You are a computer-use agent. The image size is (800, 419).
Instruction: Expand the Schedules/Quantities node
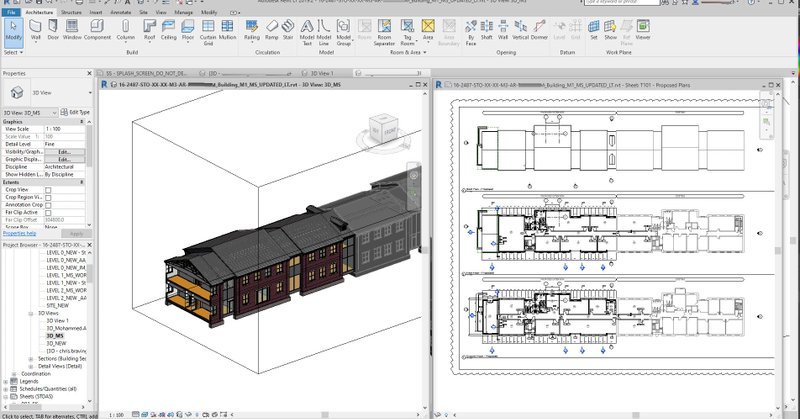pos(6,389)
